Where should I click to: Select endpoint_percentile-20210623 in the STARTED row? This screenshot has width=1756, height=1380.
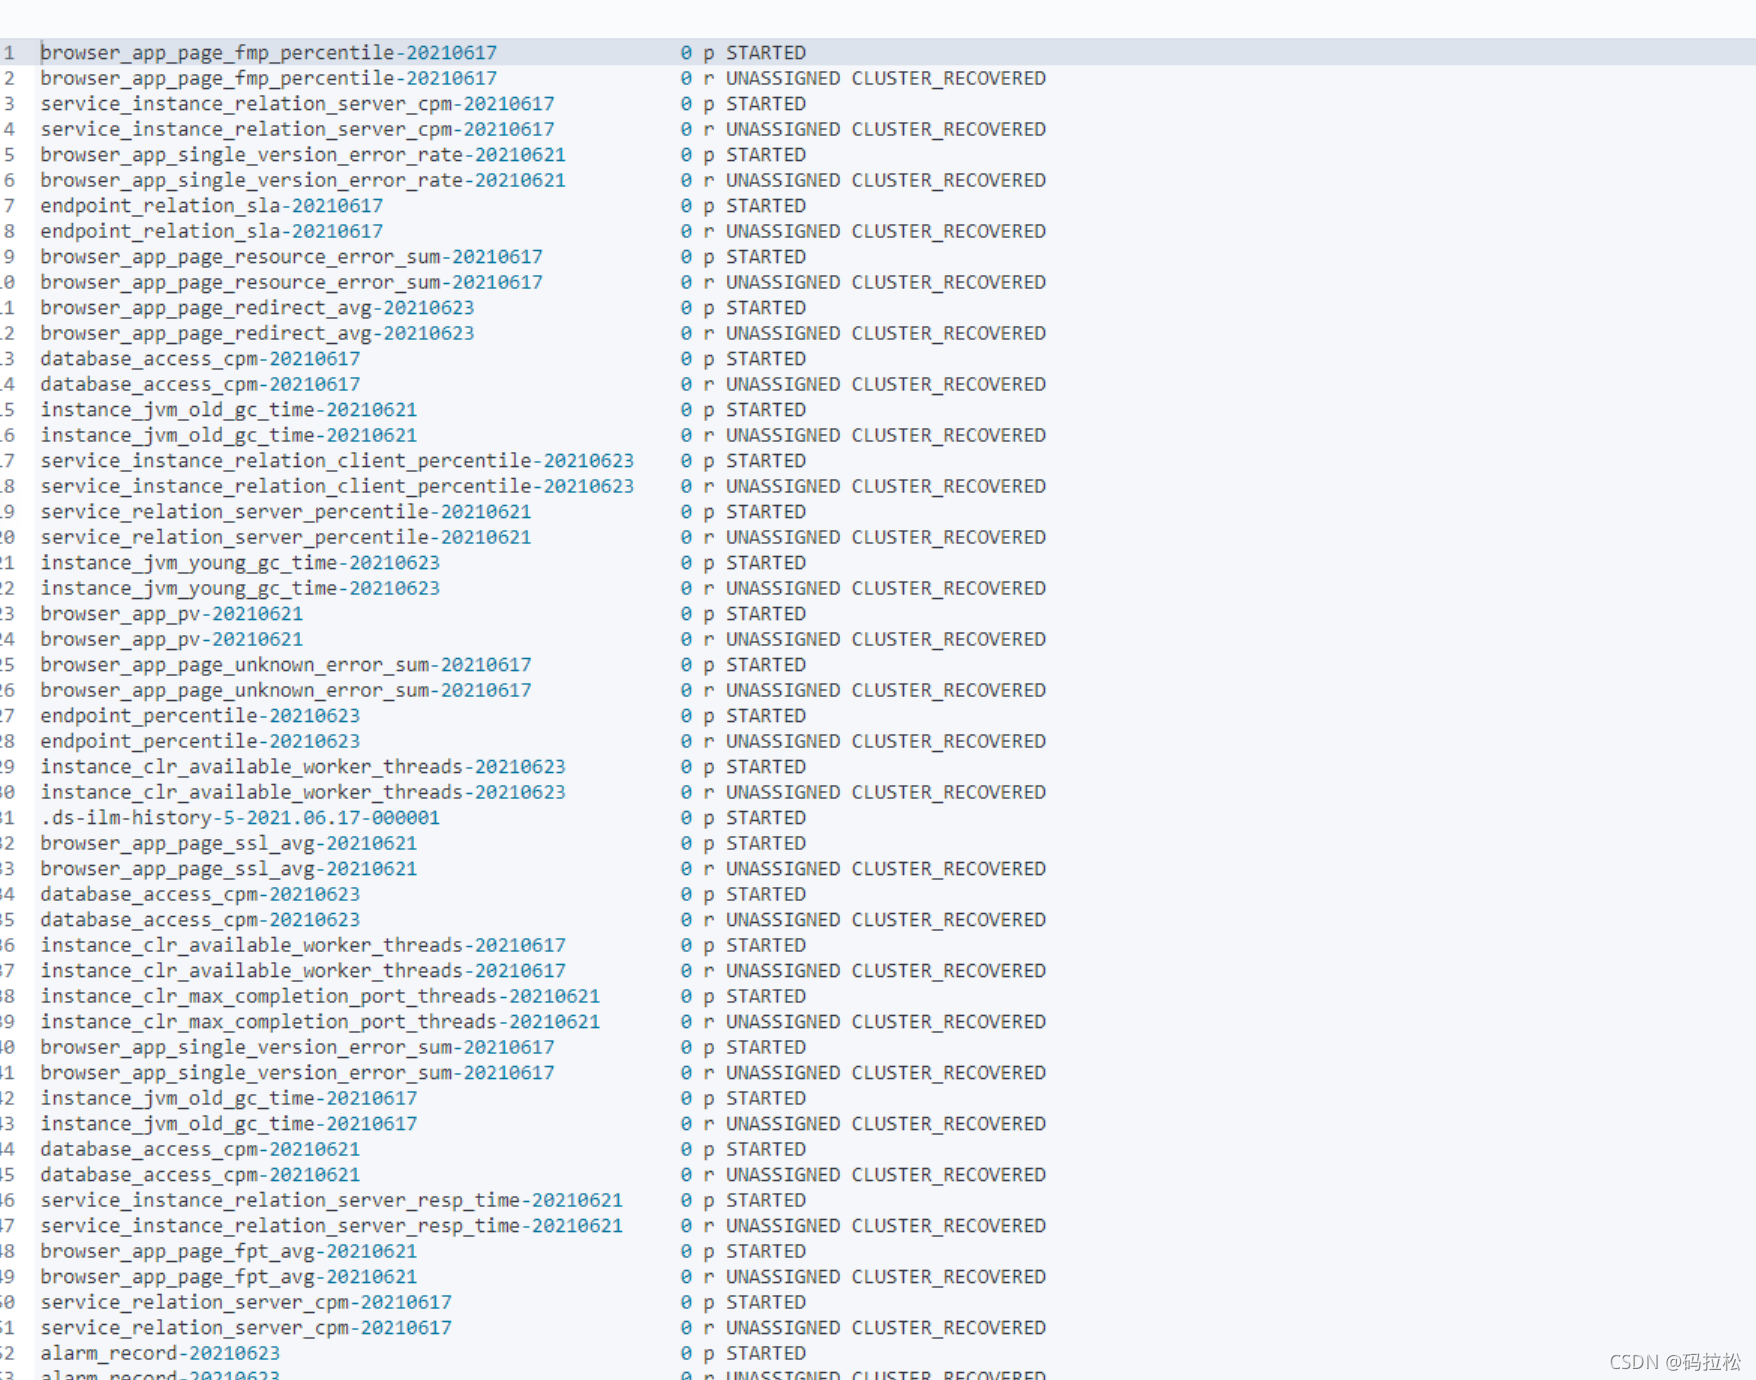point(200,716)
